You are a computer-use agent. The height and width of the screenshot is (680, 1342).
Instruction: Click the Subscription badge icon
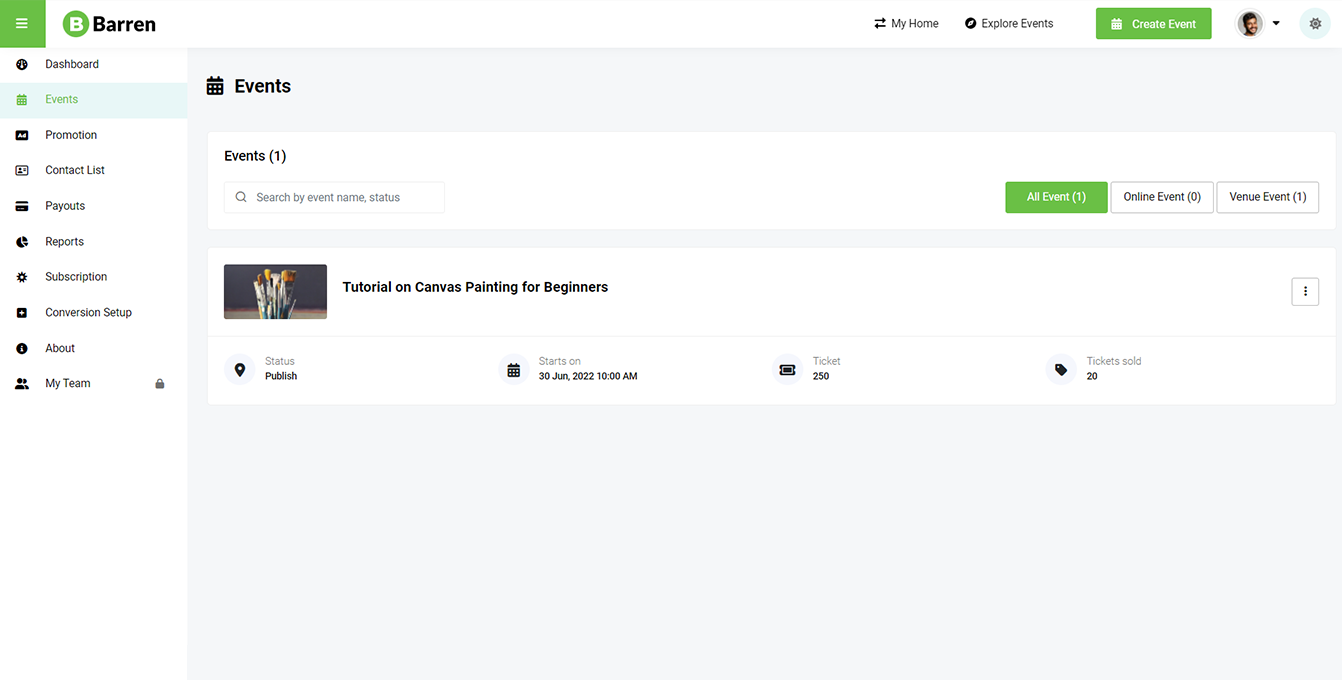tap(22, 277)
